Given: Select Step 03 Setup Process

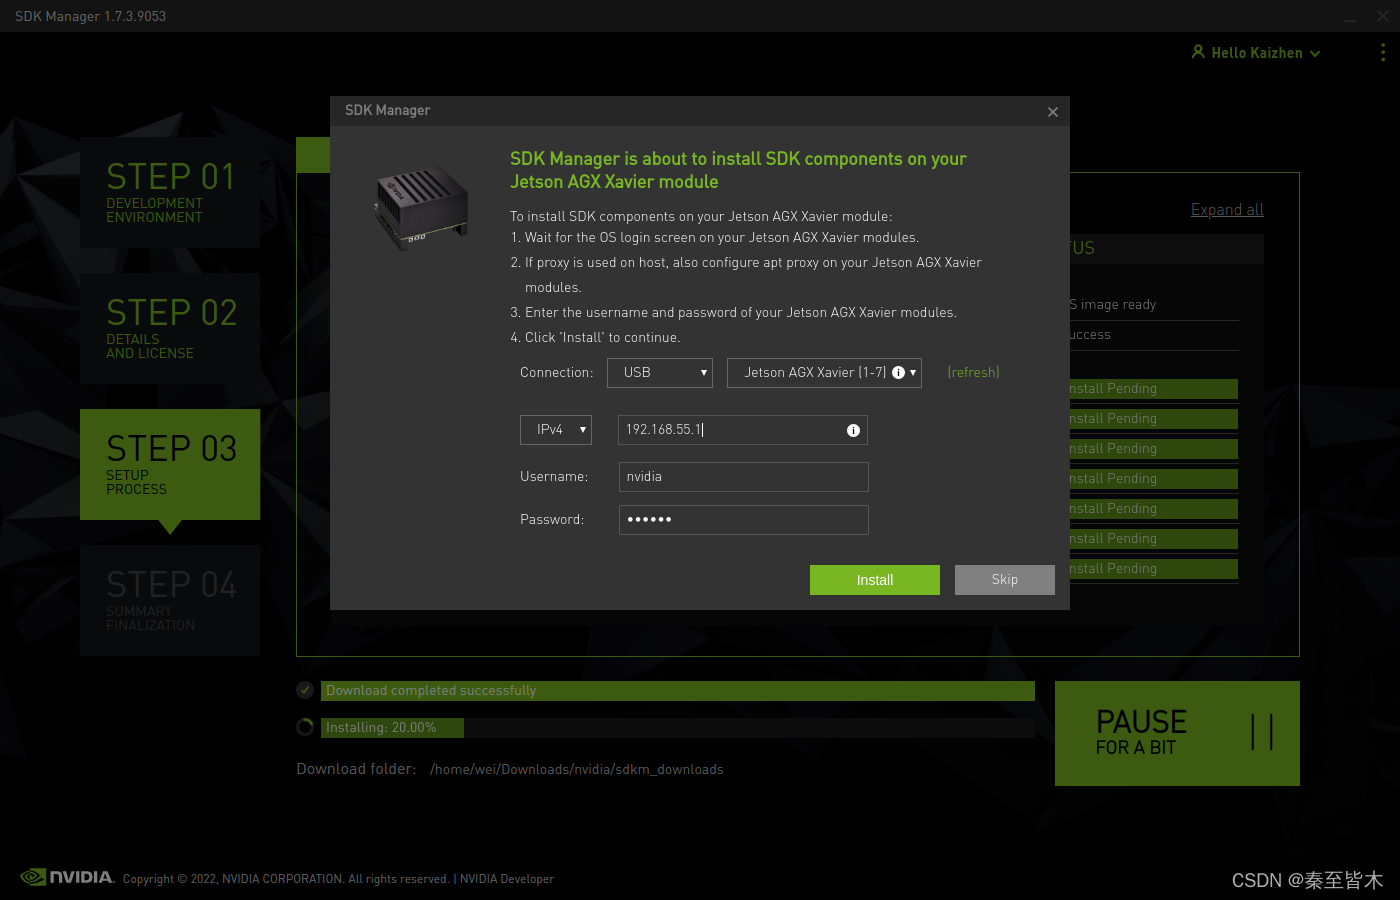Looking at the screenshot, I should coord(170,464).
